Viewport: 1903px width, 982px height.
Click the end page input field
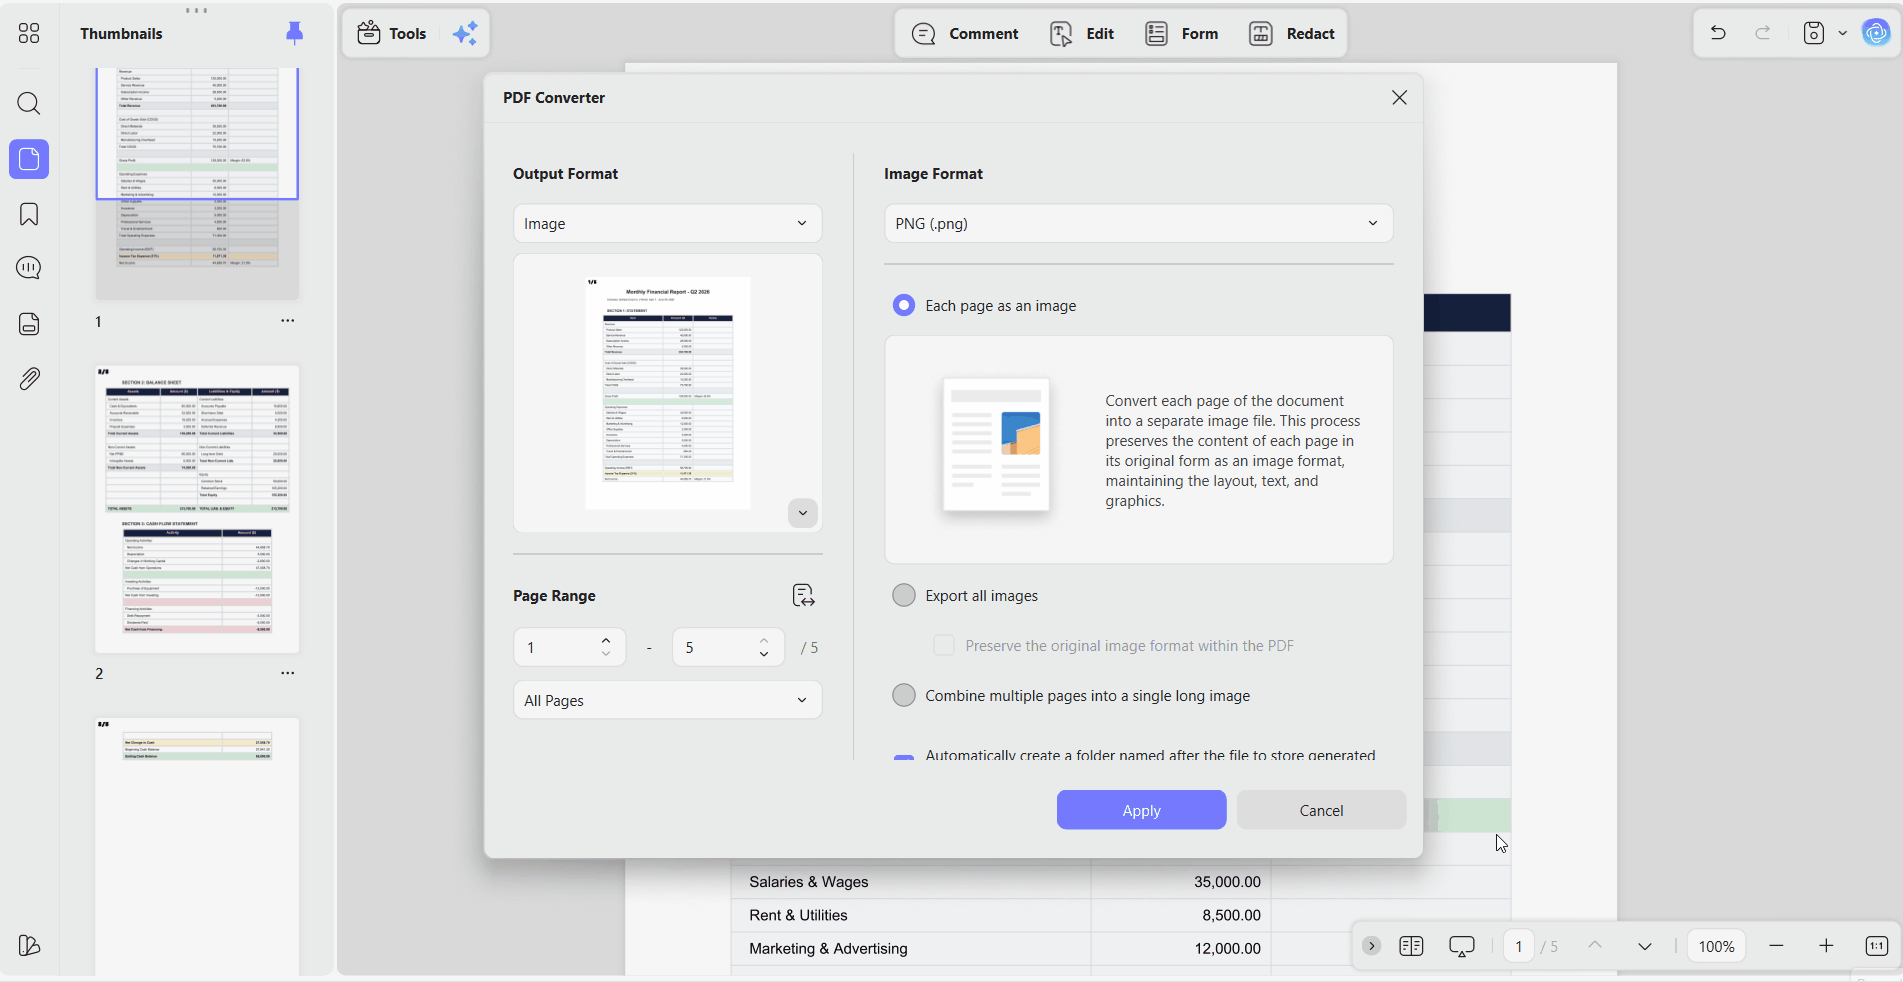tap(714, 647)
